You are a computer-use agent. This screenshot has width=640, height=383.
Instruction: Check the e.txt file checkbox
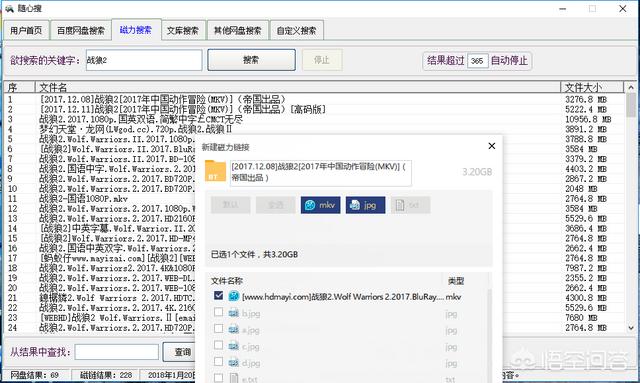tap(218, 378)
